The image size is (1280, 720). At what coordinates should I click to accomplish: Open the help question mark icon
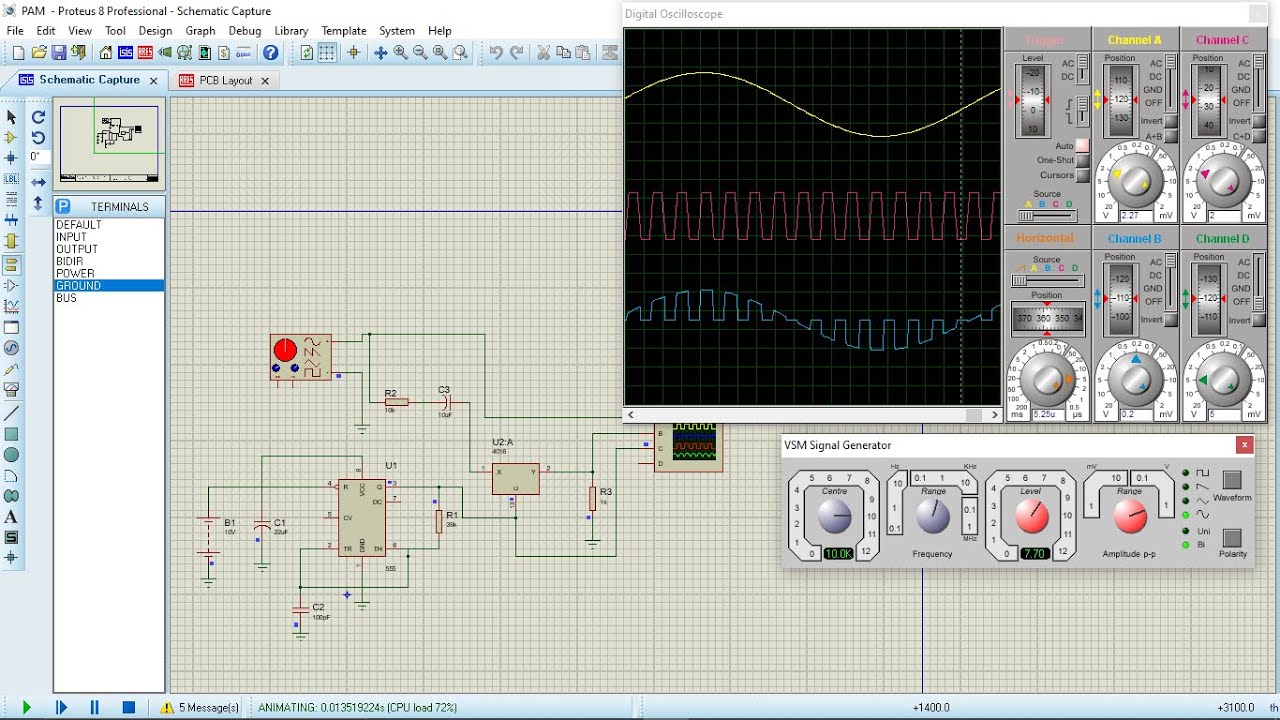(x=271, y=53)
